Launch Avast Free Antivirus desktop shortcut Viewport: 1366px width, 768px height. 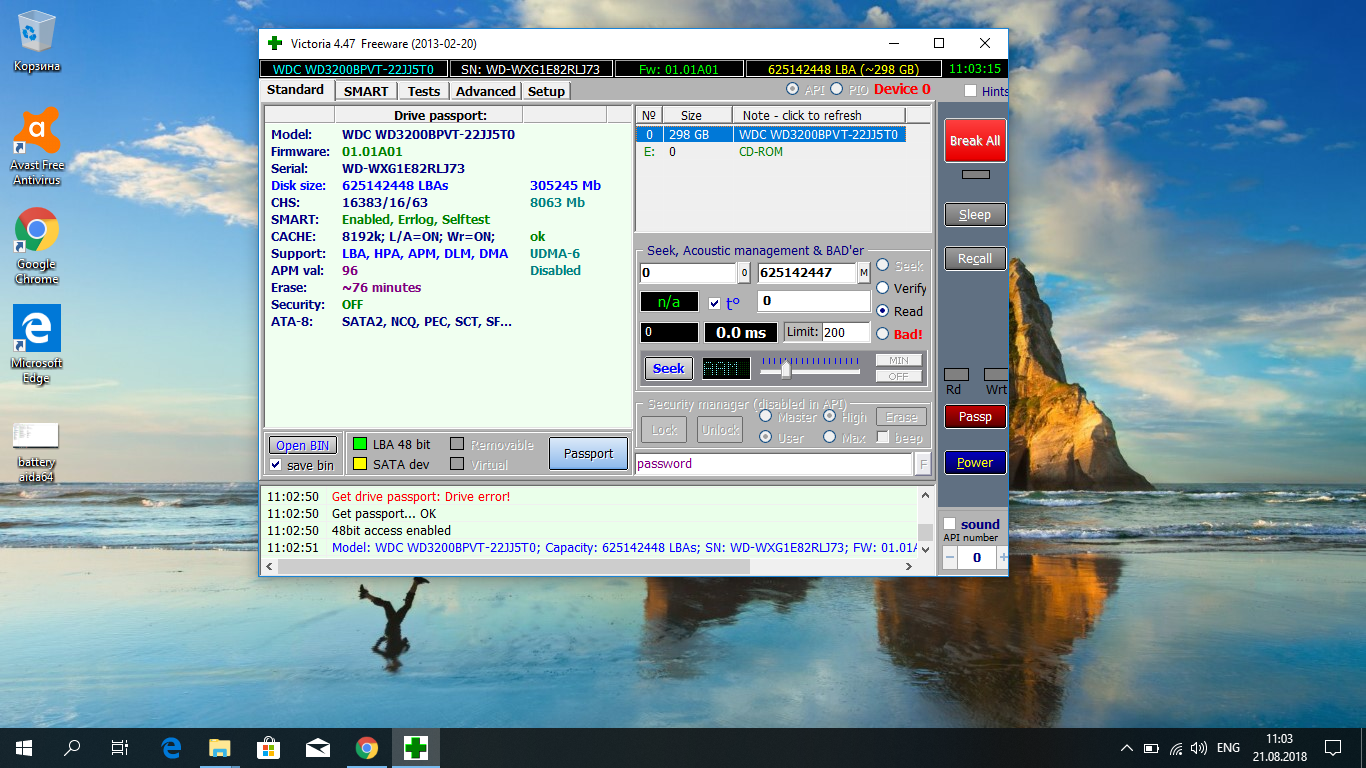(37, 147)
